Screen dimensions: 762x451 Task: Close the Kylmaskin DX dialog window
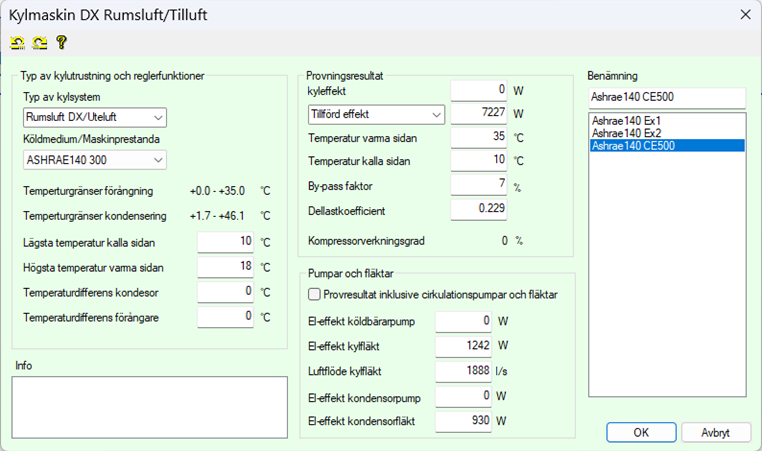743,14
